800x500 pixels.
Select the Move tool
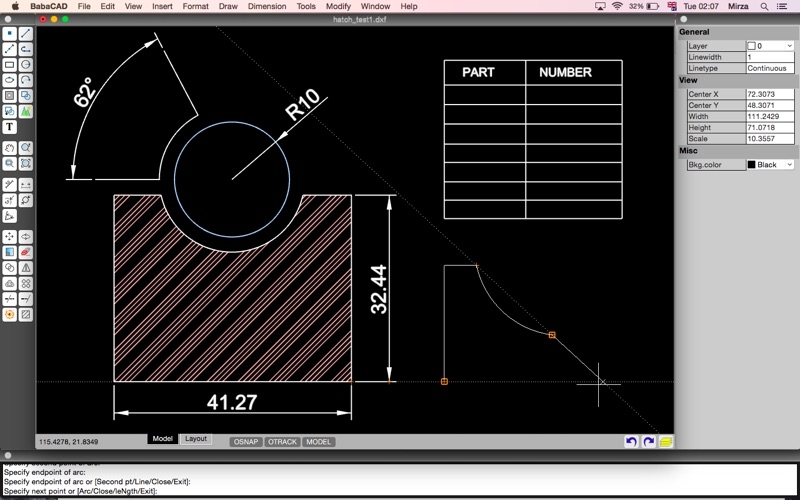coord(10,237)
